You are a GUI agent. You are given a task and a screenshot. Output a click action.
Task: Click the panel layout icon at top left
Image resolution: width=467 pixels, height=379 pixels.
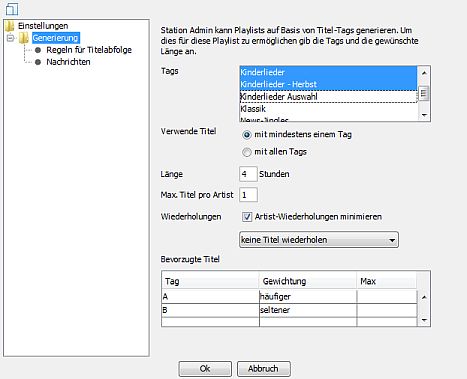[12, 9]
